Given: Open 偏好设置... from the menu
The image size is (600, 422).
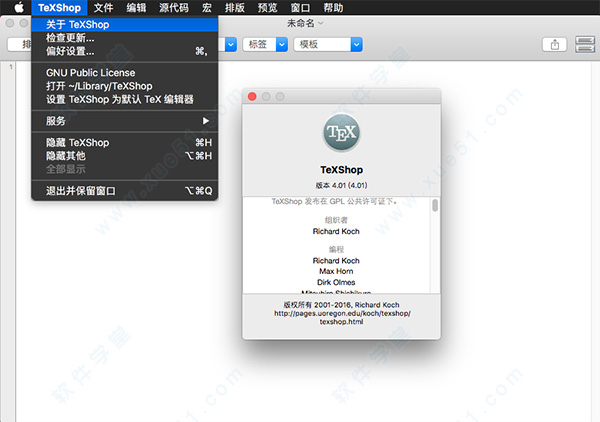Looking at the screenshot, I should (125, 51).
